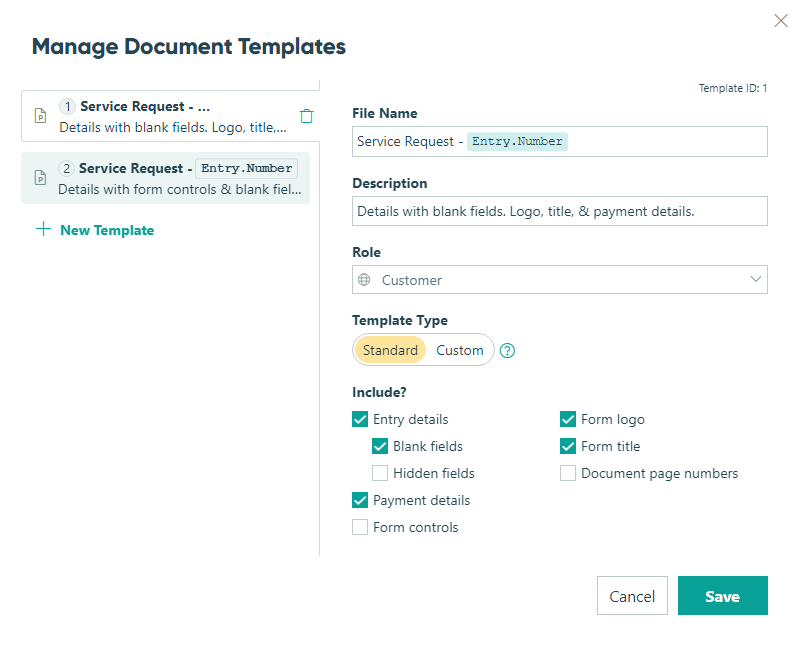800x647 pixels.
Task: Open the Template Type help question-mark icon
Action: click(507, 351)
